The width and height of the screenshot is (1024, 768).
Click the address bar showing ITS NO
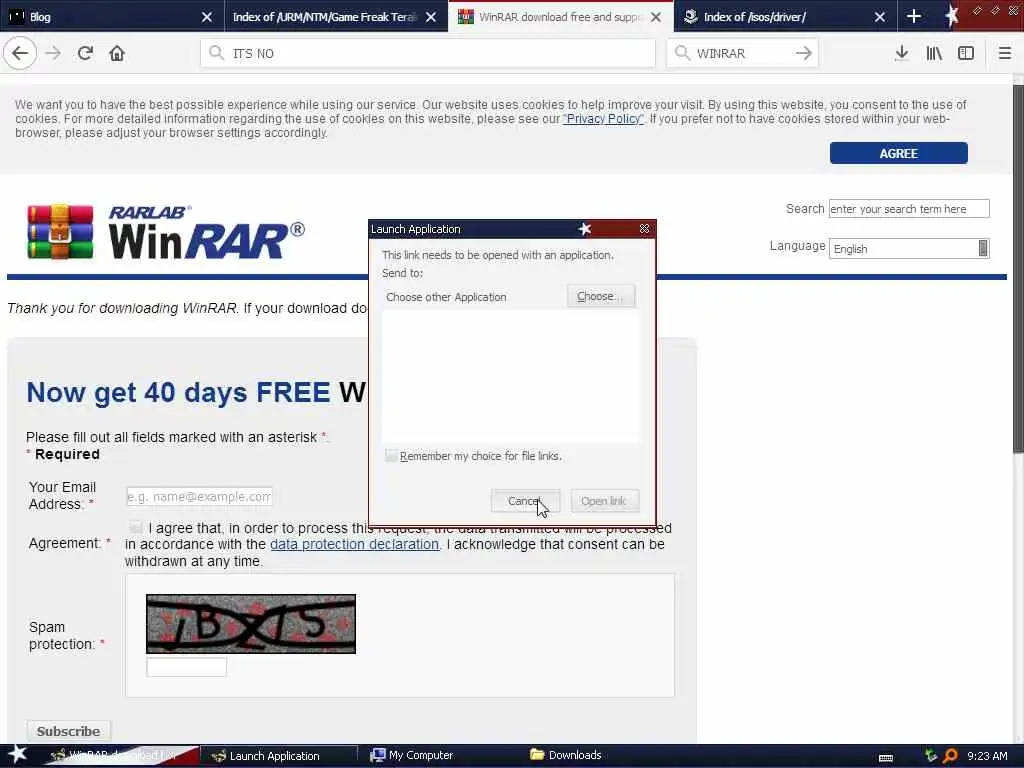(x=428, y=54)
